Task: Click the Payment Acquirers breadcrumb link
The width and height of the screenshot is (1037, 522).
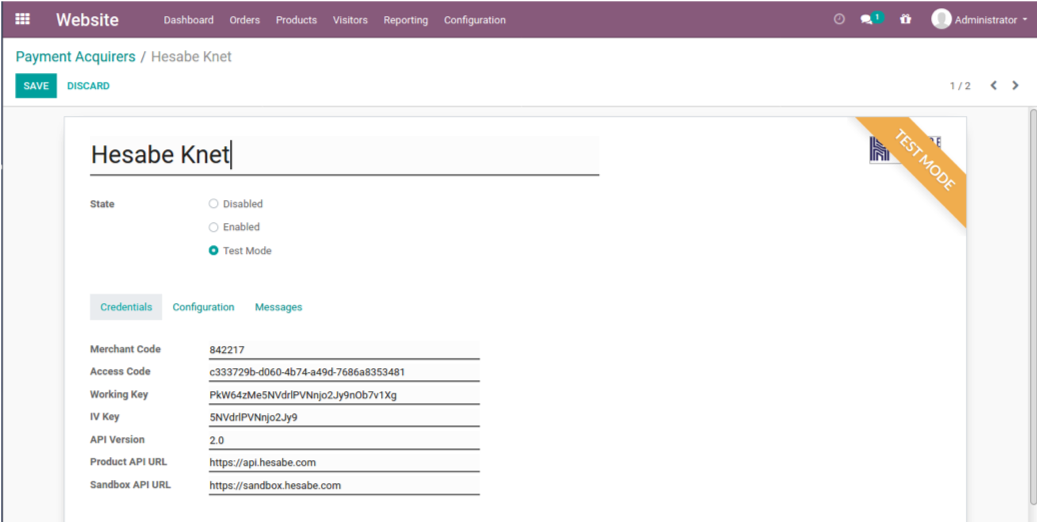Action: pyautogui.click(x=75, y=57)
